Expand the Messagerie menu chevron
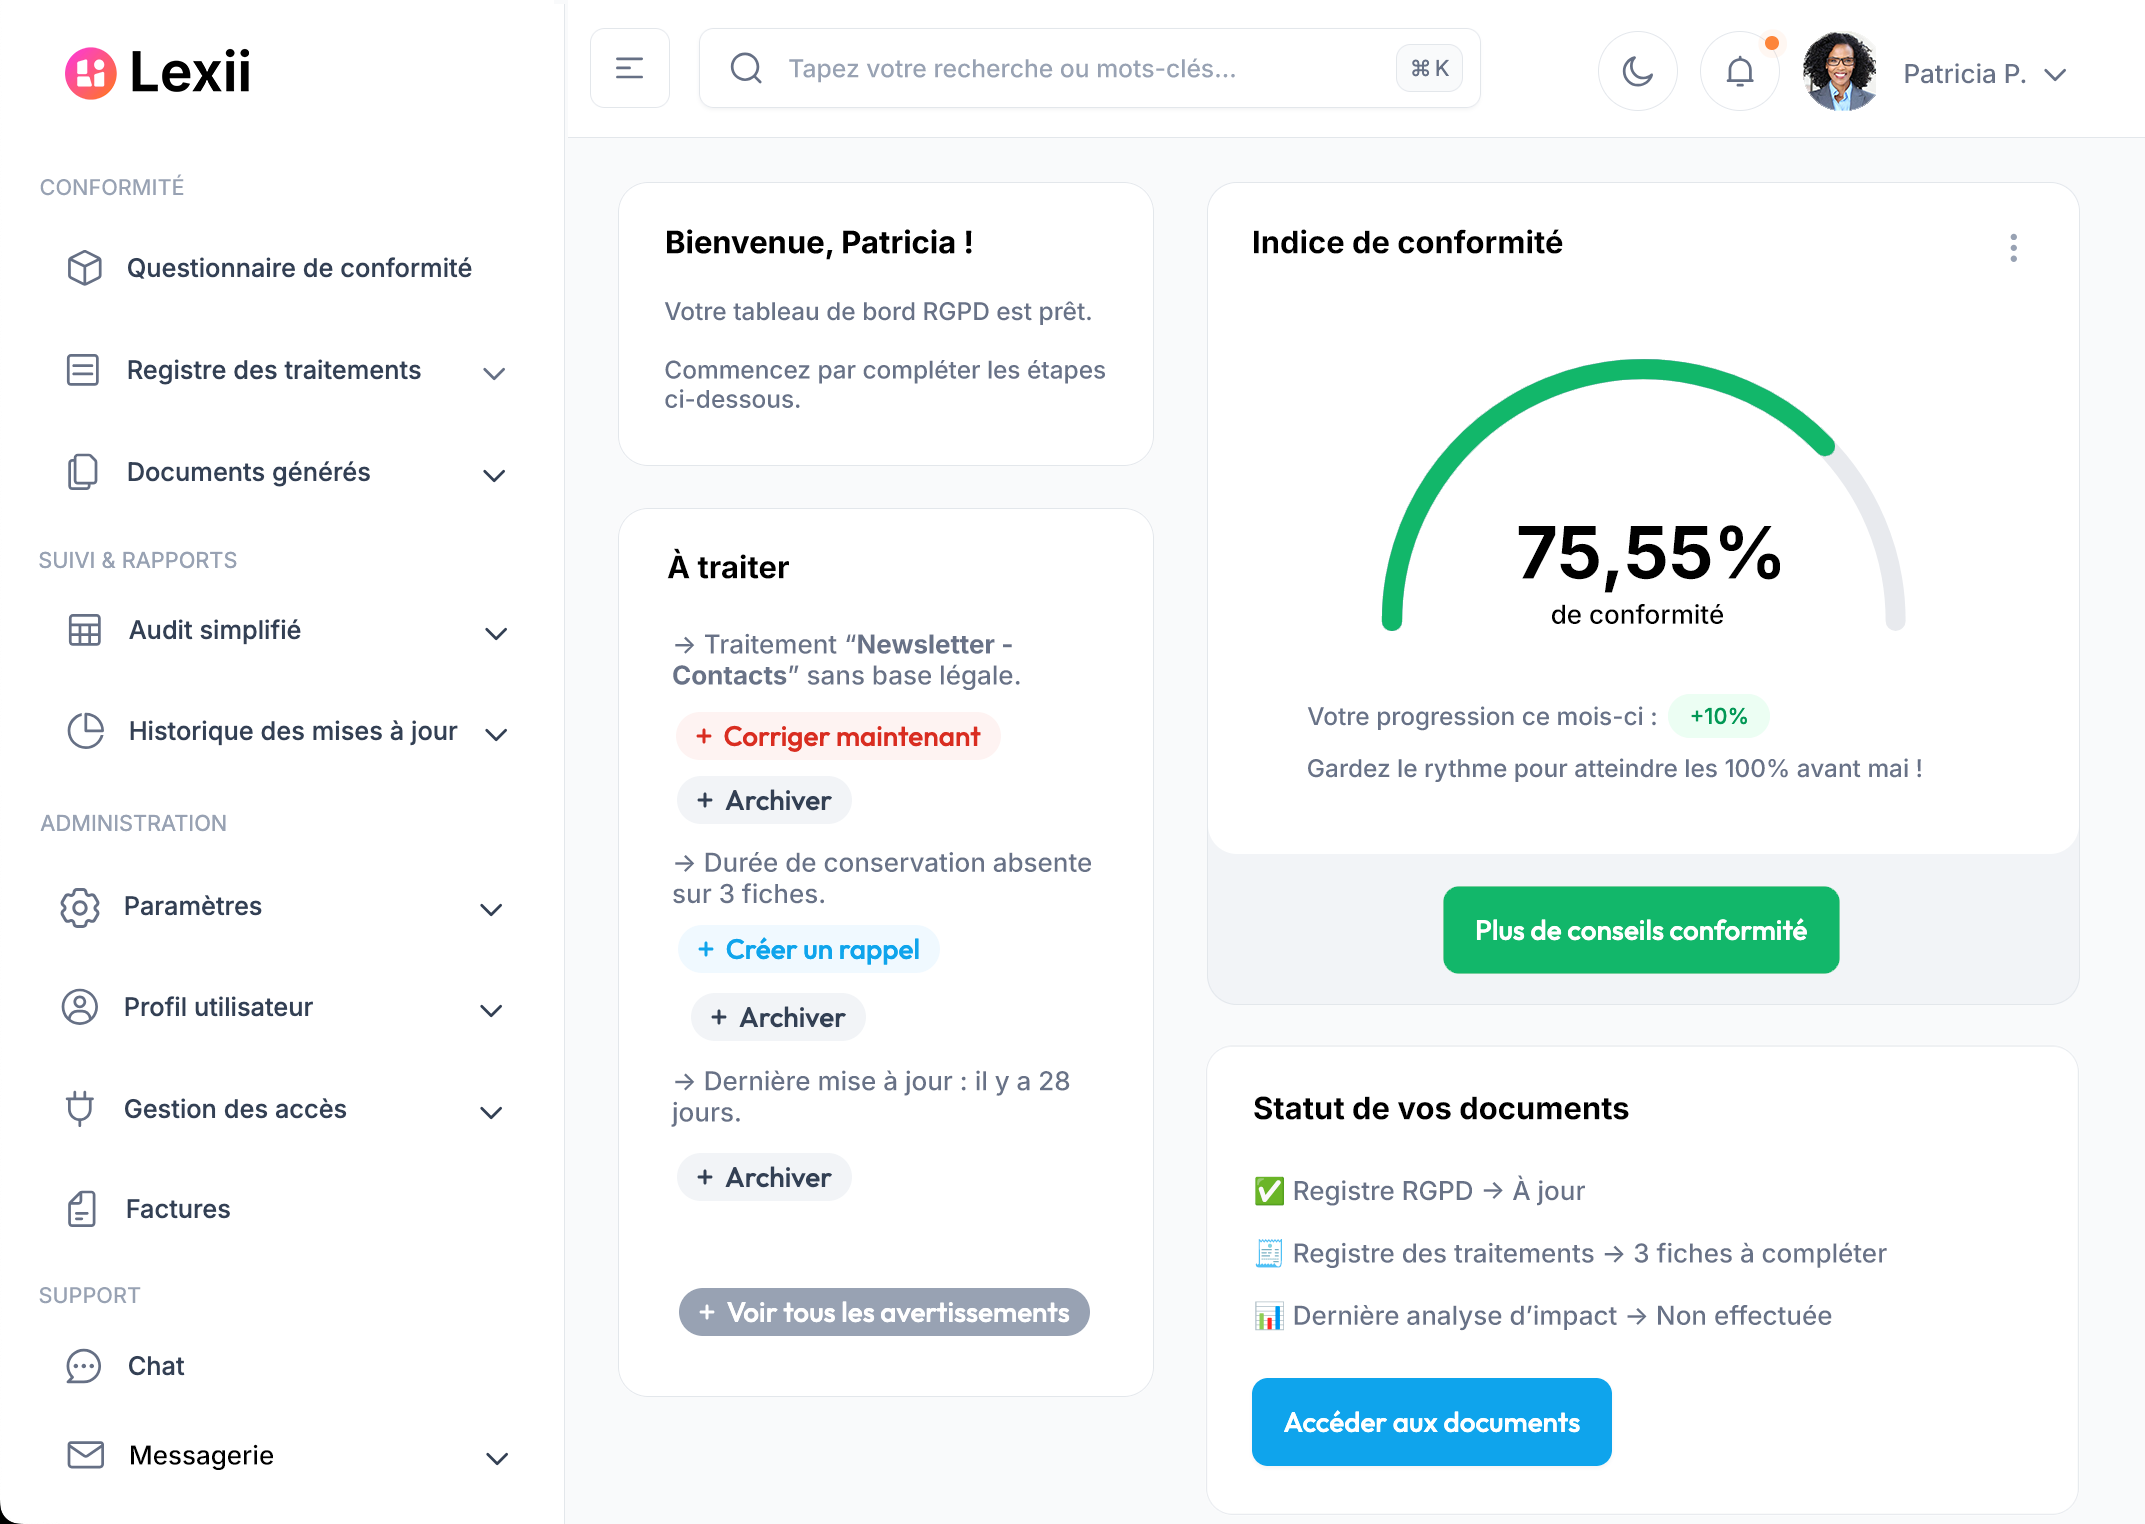This screenshot has height=1524, width=2145. 497,1458
